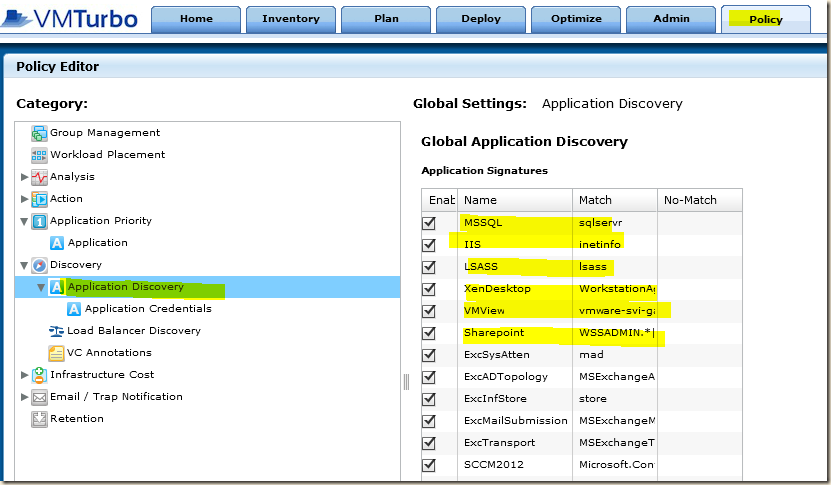
Task: Go to the Deploy tab
Action: [481, 19]
